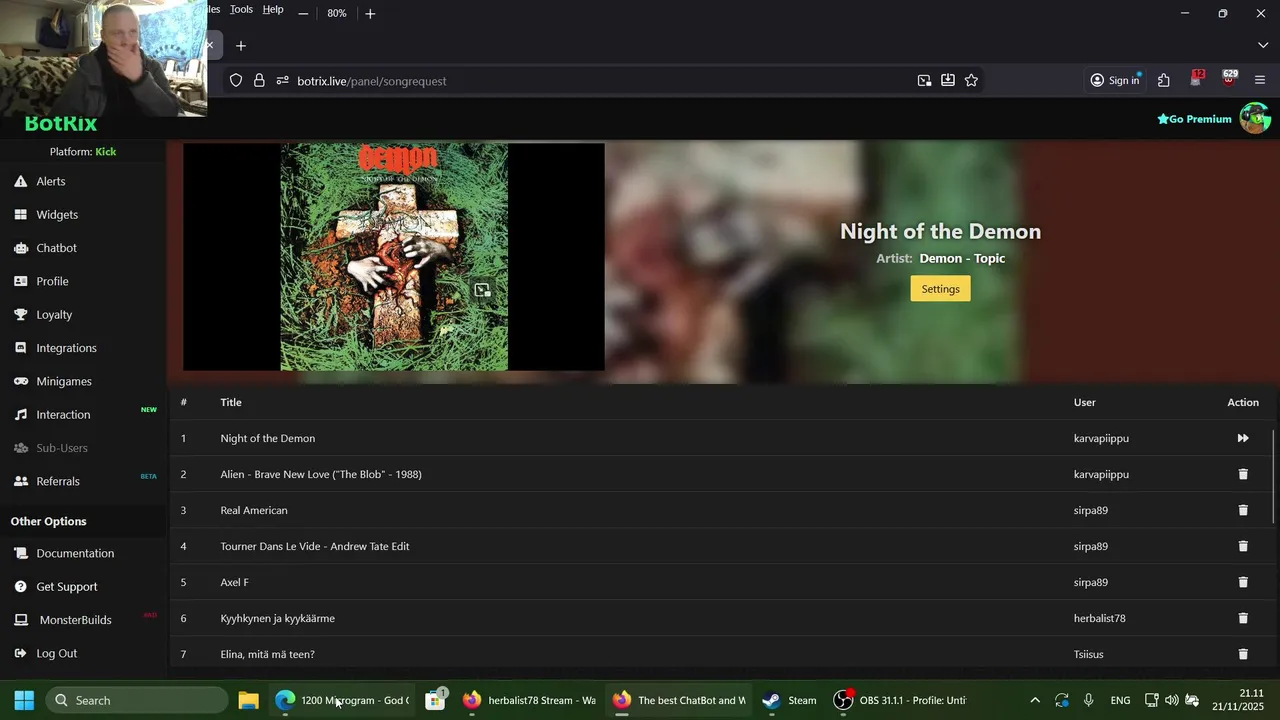
Task: Click Real American song title
Action: (x=254, y=510)
